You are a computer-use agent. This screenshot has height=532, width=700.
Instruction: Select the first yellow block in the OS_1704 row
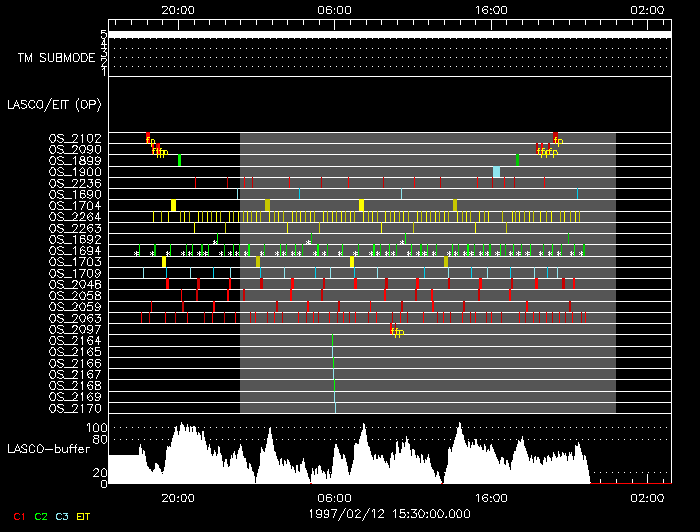click(173, 205)
